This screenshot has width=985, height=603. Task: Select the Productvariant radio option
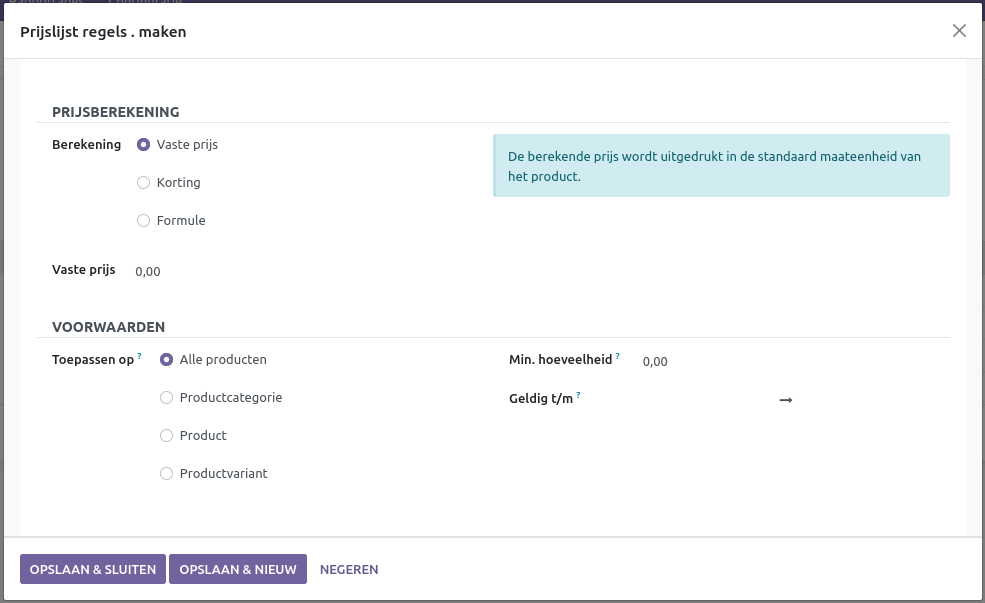[167, 474]
